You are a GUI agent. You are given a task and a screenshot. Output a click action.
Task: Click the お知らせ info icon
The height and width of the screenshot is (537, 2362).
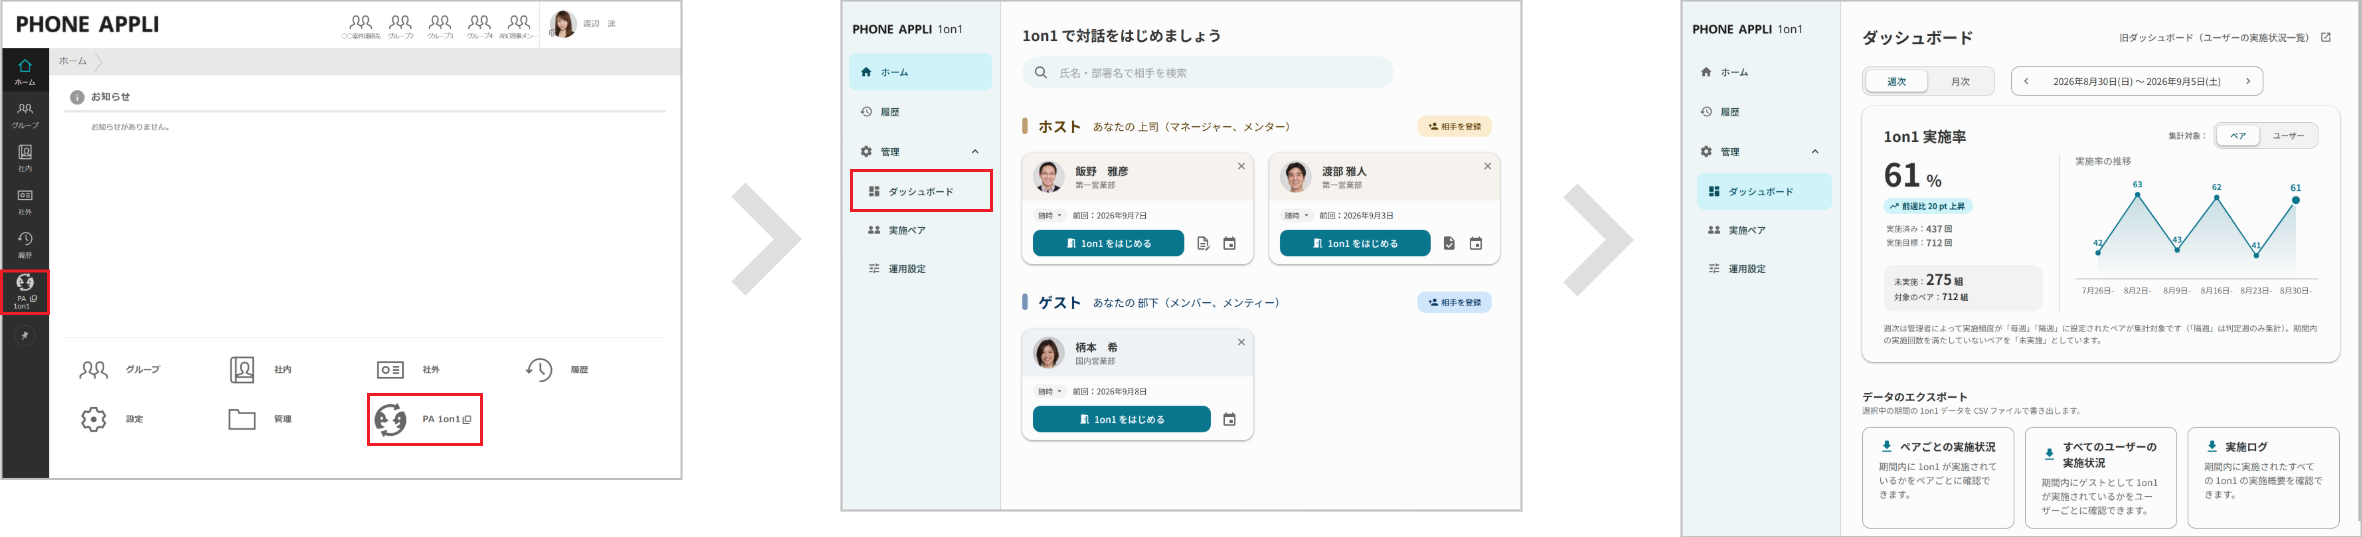click(77, 97)
